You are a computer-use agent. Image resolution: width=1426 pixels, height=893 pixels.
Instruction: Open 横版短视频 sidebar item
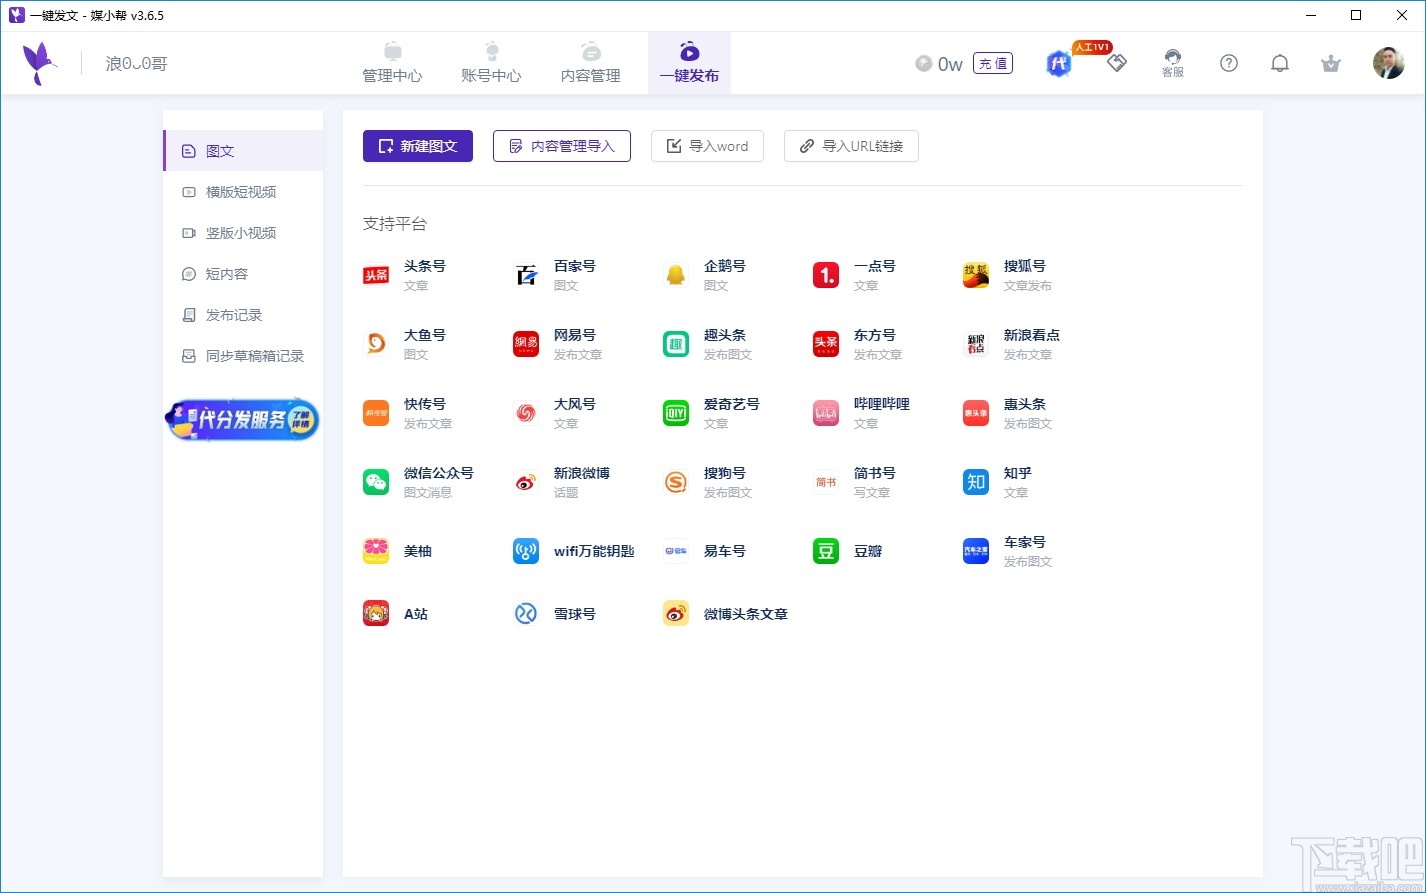pos(243,192)
